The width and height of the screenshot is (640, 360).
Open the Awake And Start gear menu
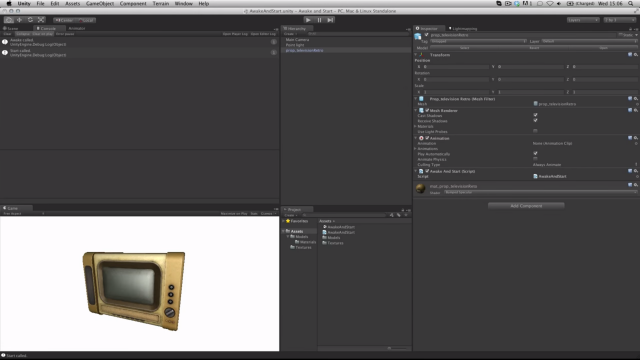(636, 171)
